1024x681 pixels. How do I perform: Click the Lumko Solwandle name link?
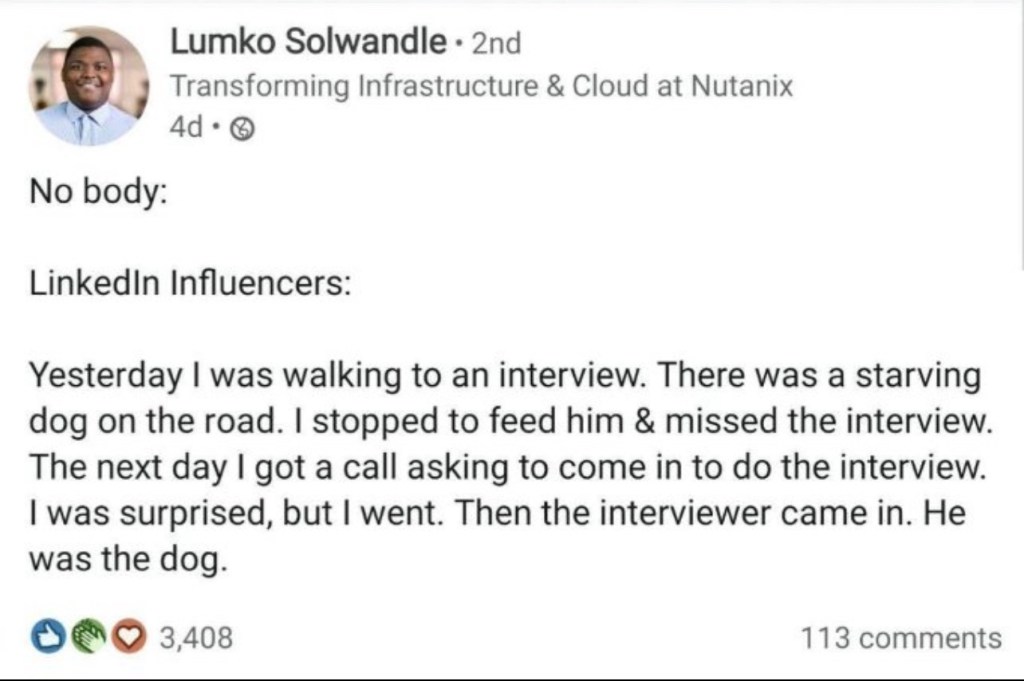[x=308, y=42]
